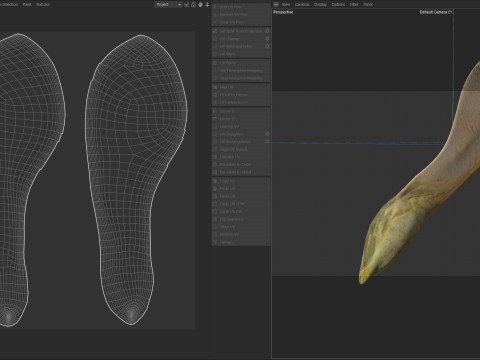Select the Reset UV command

pos(241,196)
